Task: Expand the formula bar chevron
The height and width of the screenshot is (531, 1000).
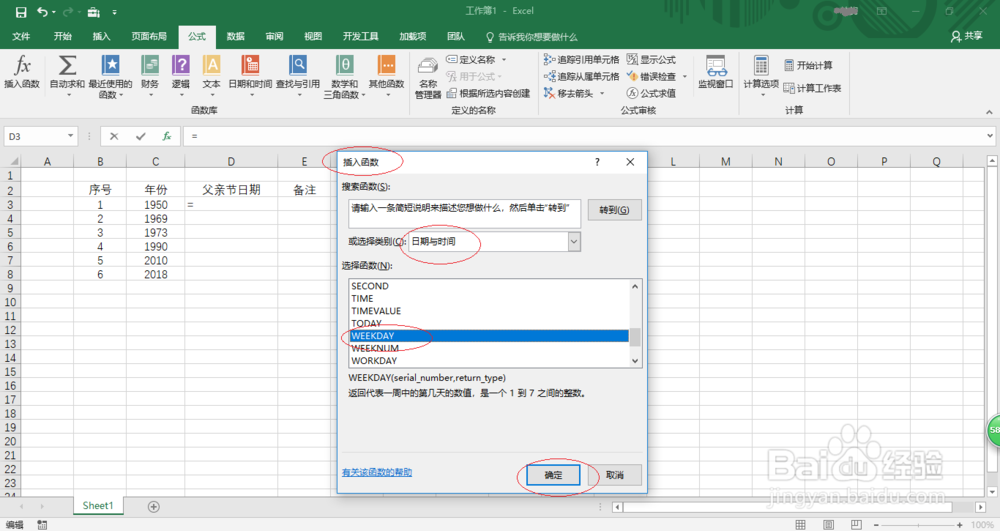Action: pyautogui.click(x=989, y=136)
